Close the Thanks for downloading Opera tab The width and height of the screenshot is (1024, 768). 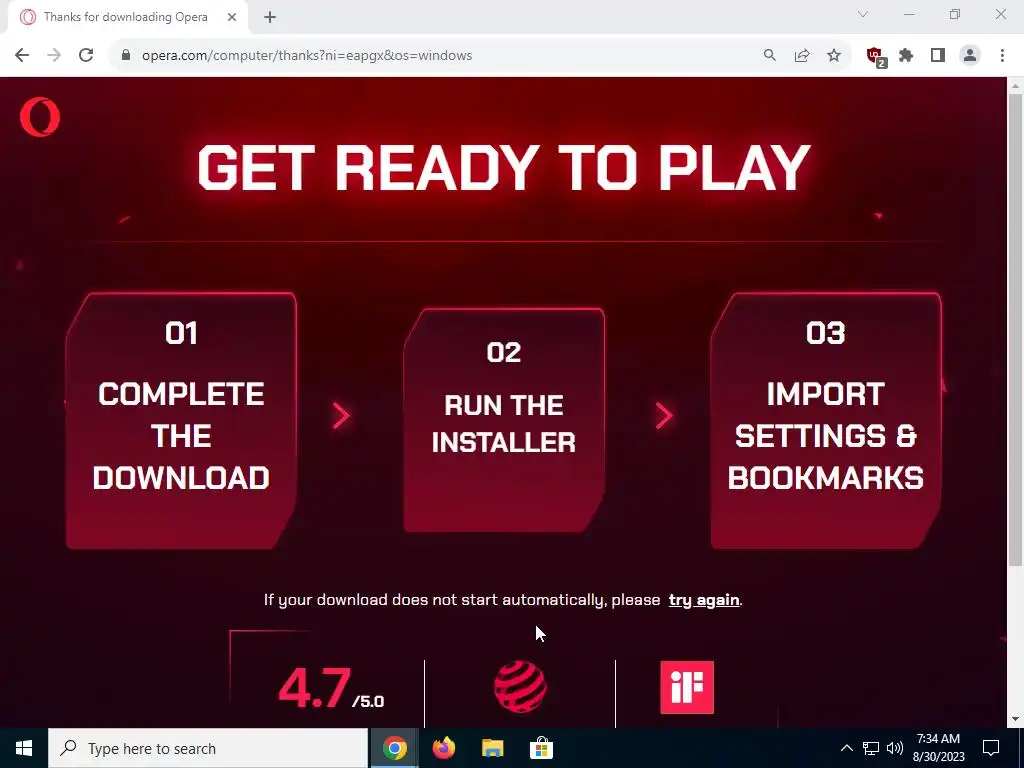tap(232, 18)
